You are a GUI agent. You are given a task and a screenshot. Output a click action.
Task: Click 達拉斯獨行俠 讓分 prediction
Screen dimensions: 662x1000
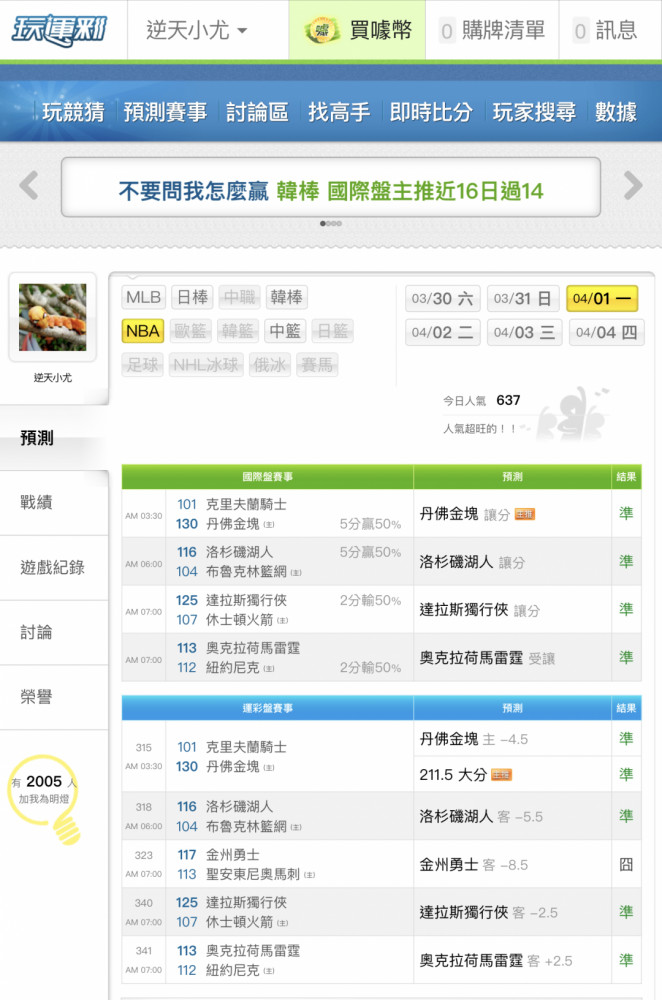click(x=480, y=610)
